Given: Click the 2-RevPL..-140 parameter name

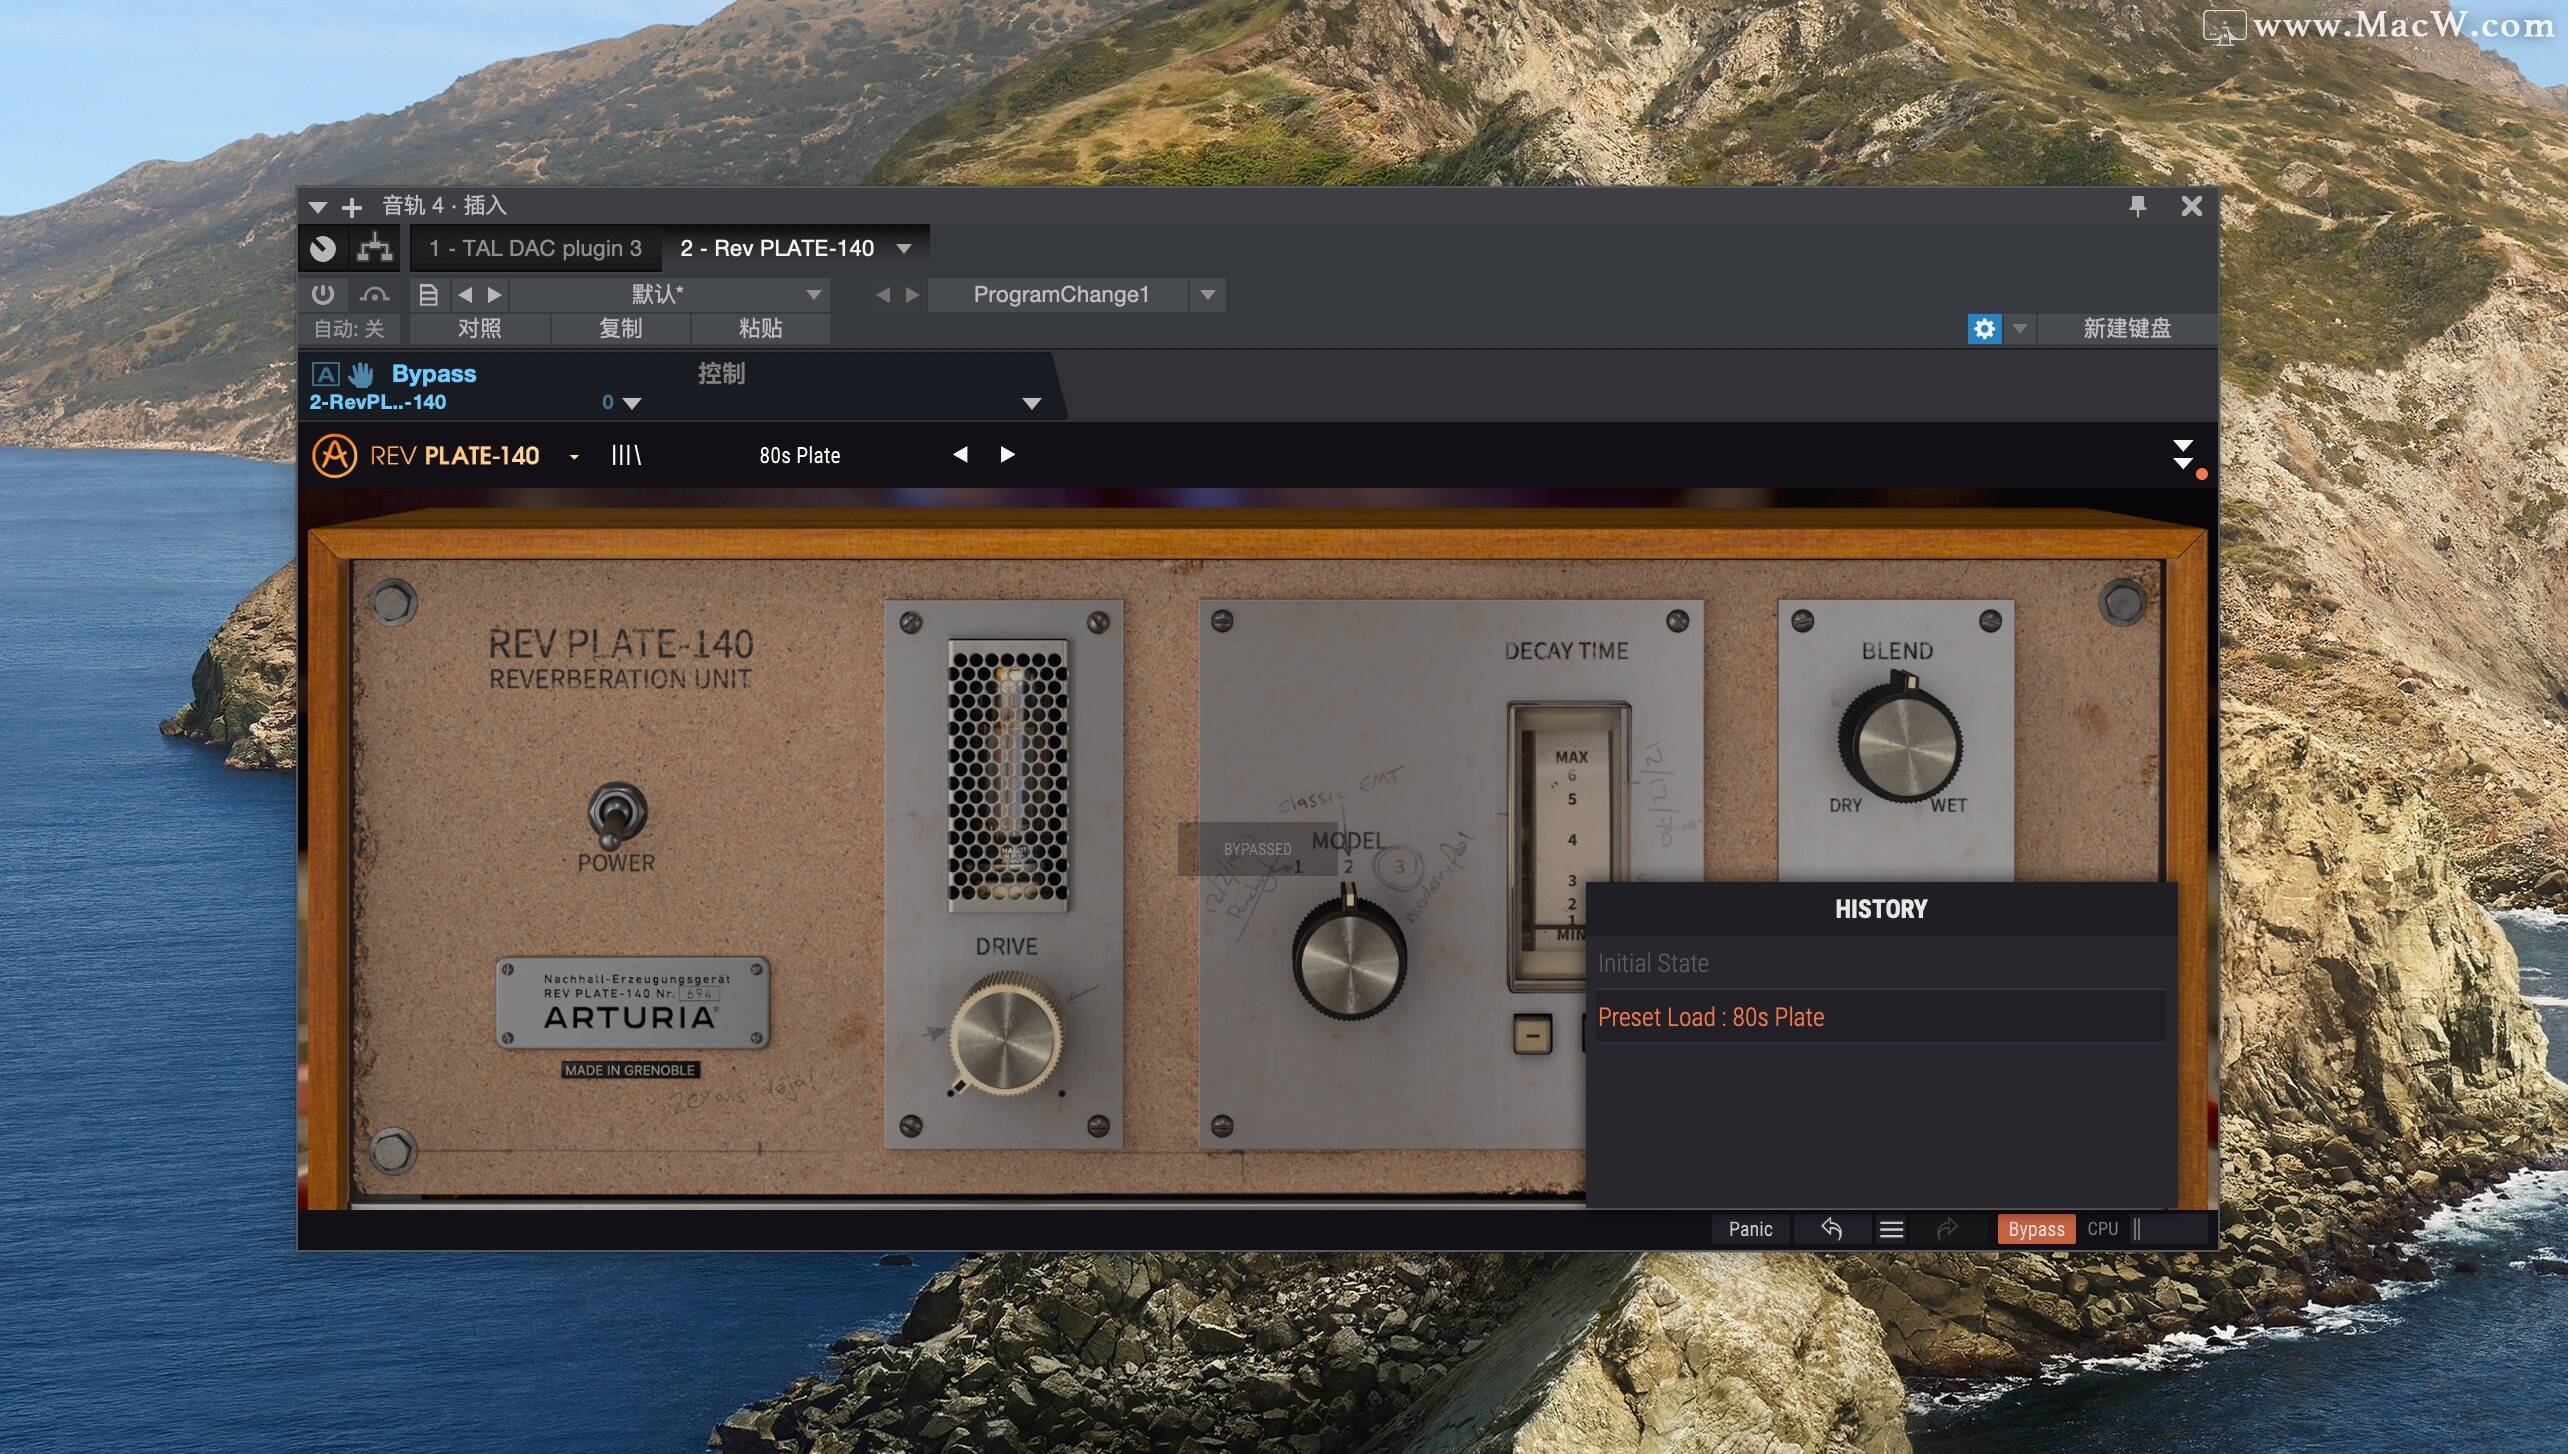Looking at the screenshot, I should click(378, 402).
